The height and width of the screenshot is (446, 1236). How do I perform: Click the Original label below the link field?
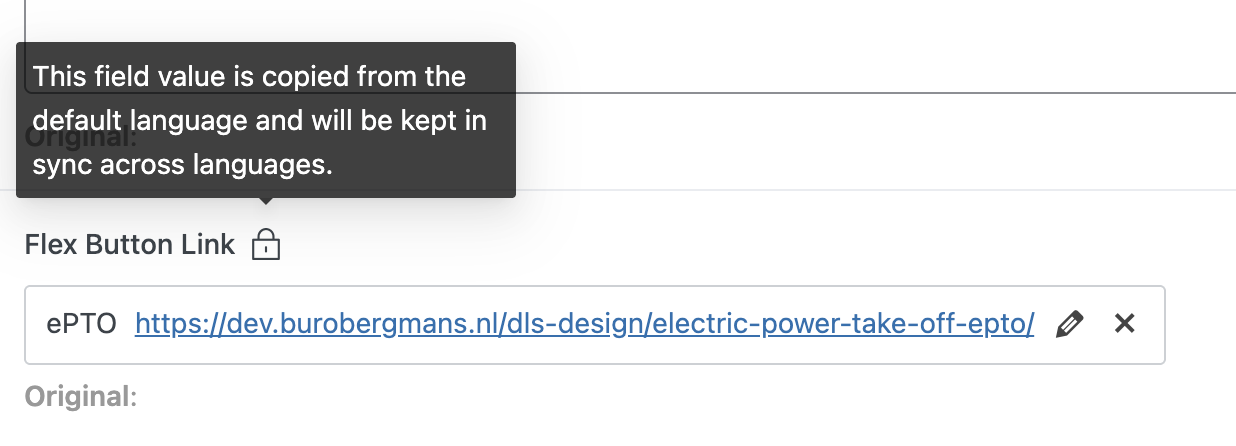pyautogui.click(x=80, y=397)
